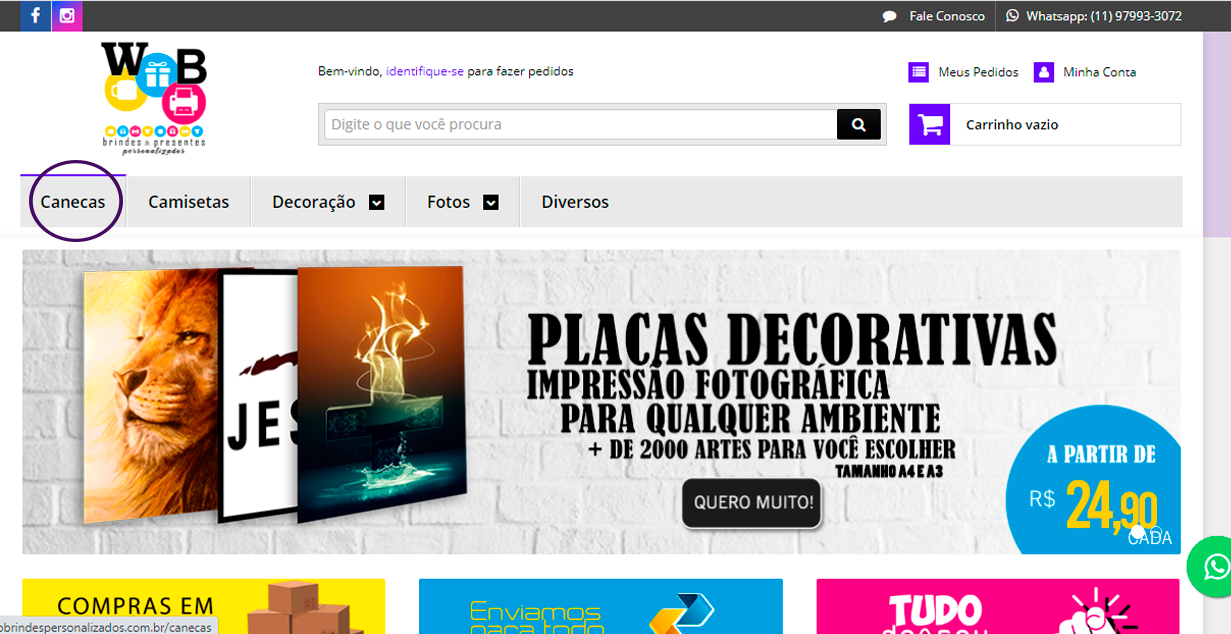The image size is (1231, 634).
Task: Open the floating WhatsApp chat button
Action: pos(1214,567)
